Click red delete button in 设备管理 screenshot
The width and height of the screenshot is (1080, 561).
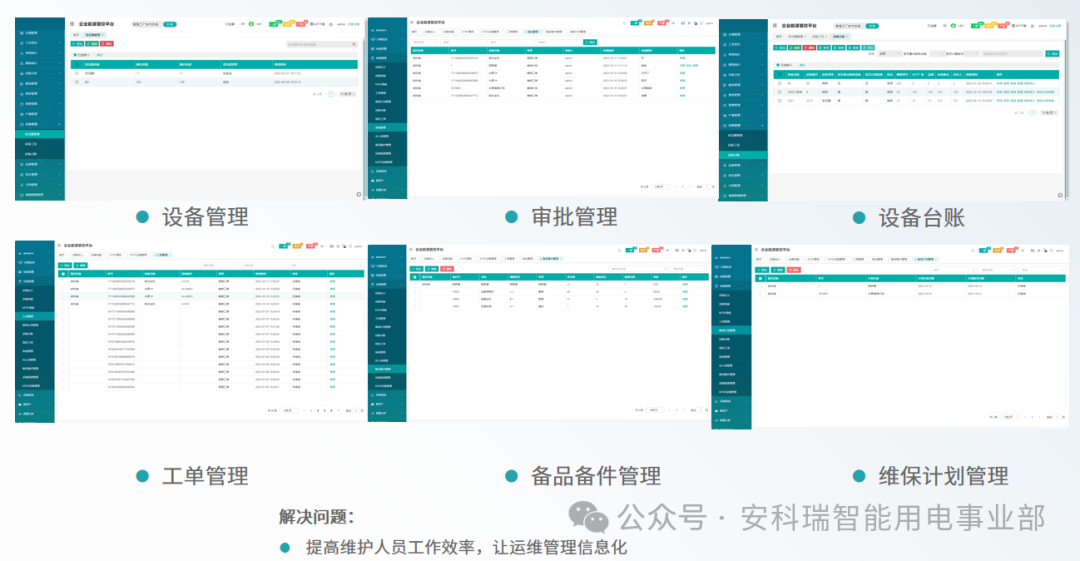click(x=107, y=43)
